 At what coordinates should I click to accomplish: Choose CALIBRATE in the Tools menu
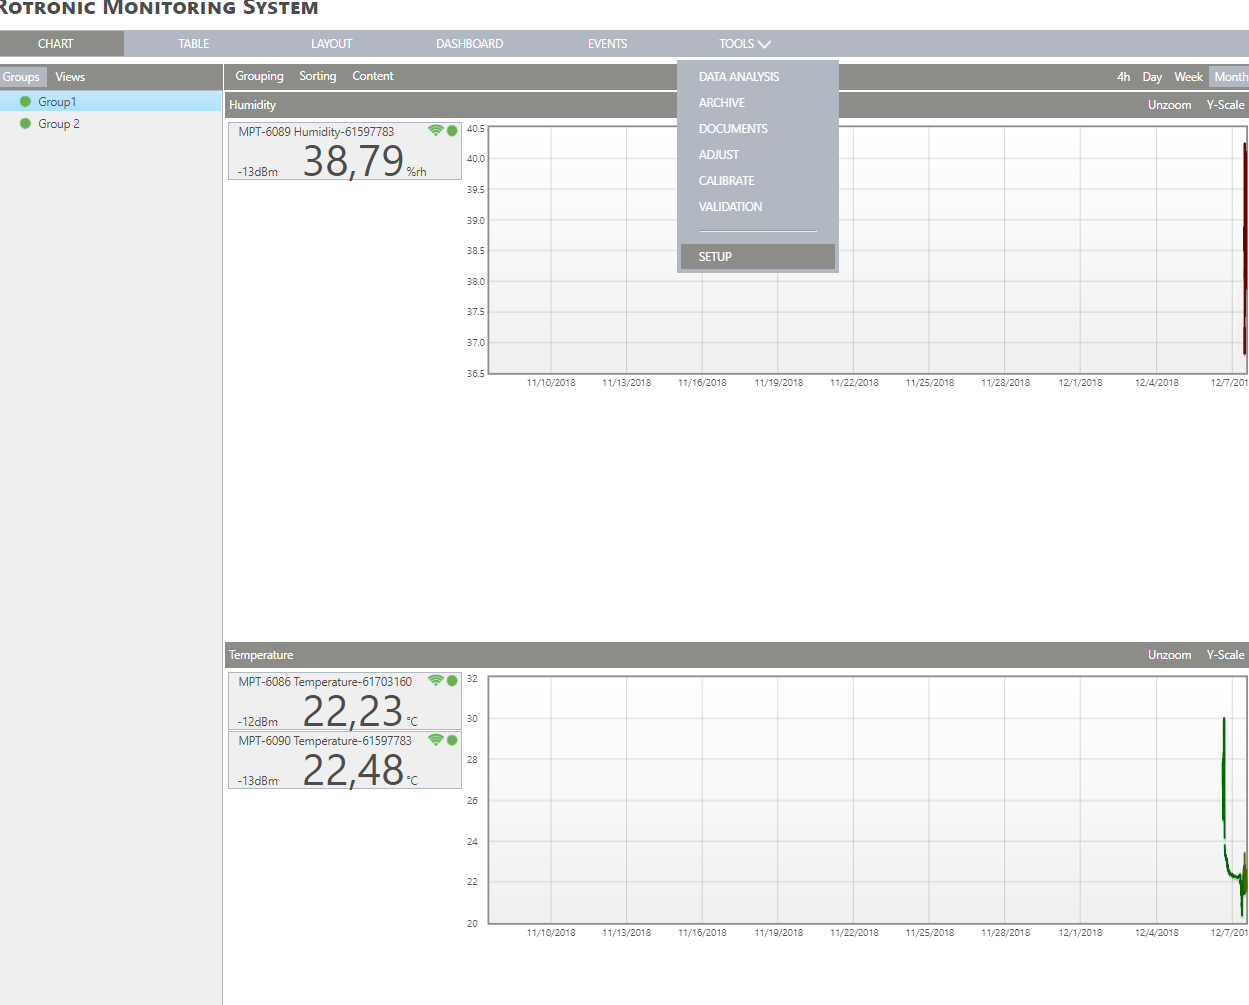tap(727, 181)
